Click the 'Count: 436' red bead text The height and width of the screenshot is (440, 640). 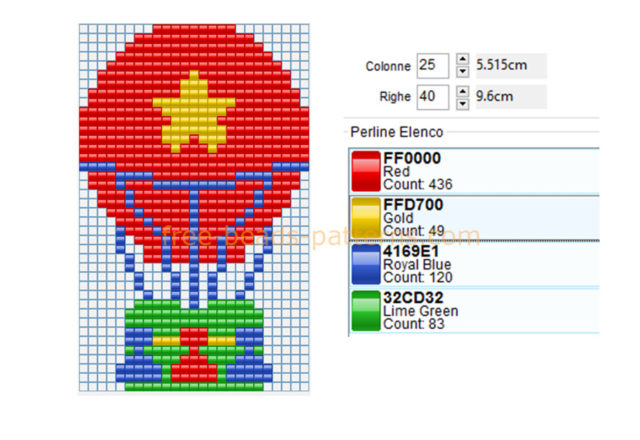pos(418,184)
